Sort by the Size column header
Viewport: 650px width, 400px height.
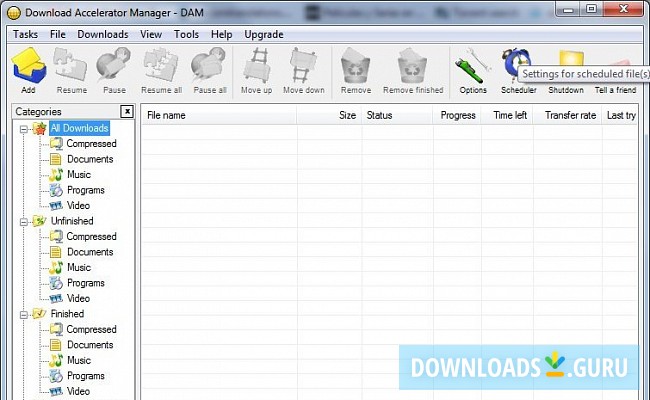coord(330,115)
